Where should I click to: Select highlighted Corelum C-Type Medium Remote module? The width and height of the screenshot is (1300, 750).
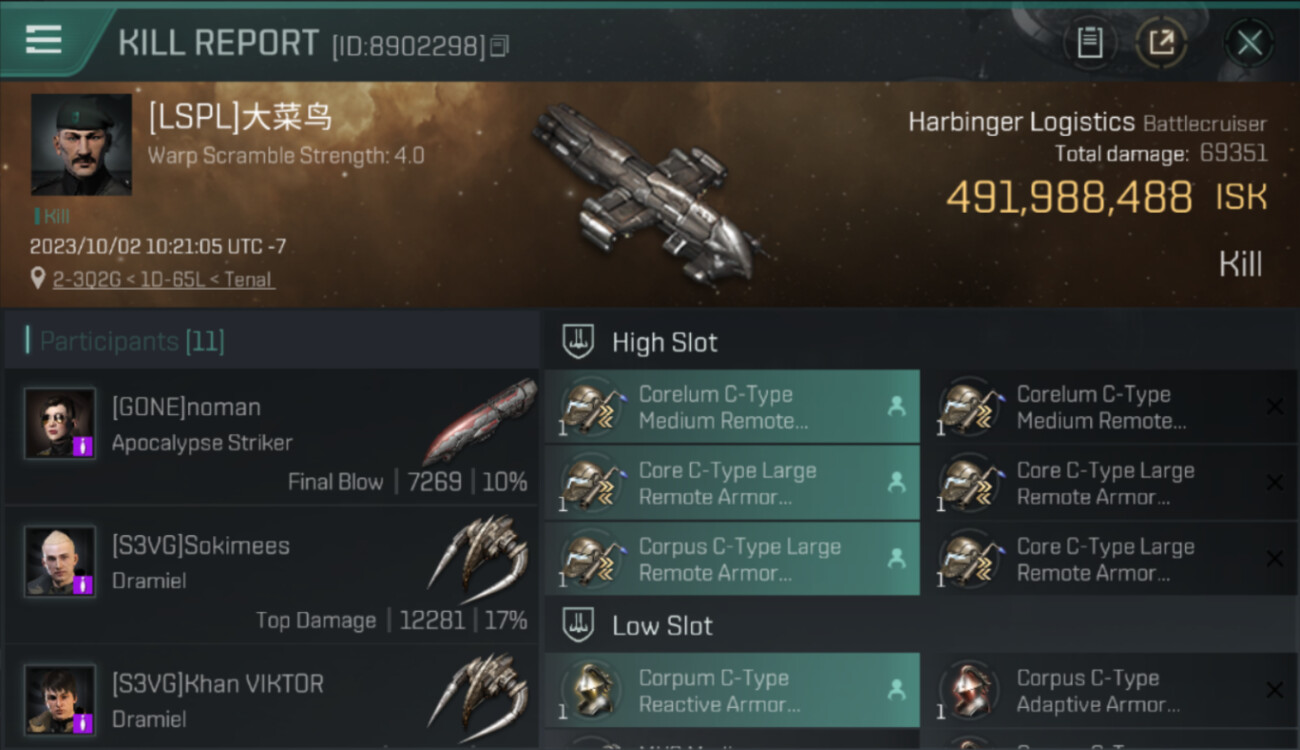tap(732, 407)
